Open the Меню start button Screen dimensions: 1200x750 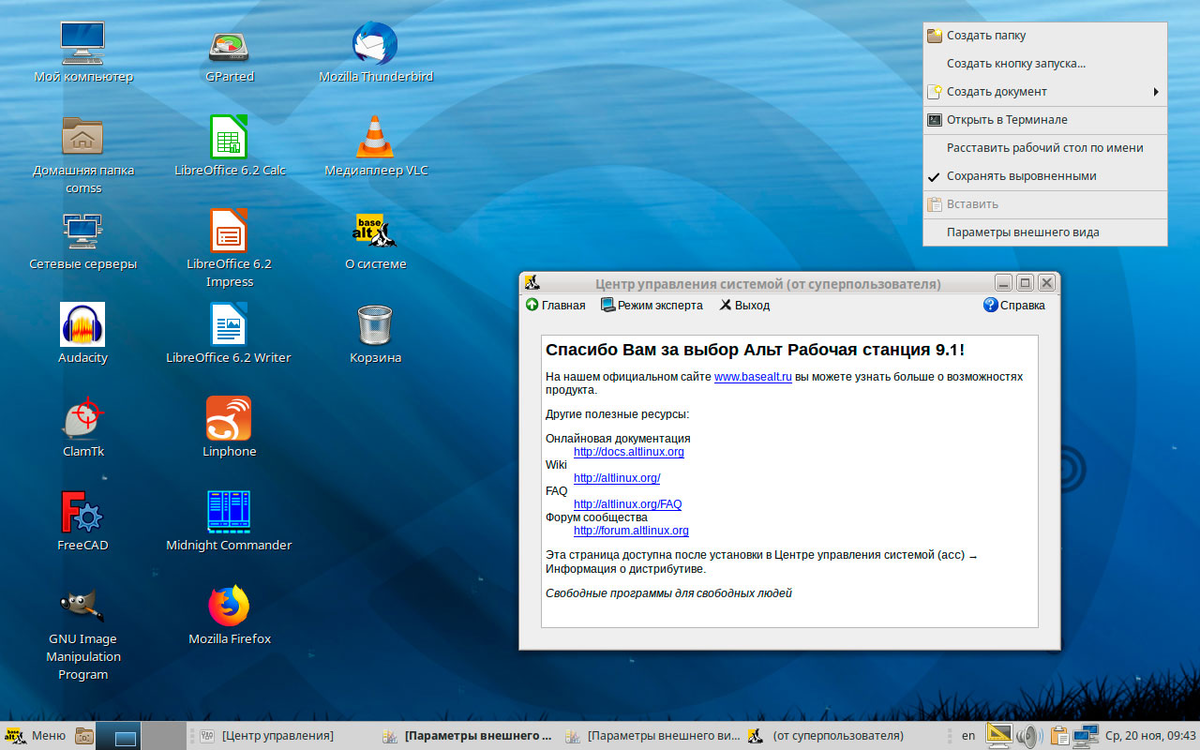(36, 736)
